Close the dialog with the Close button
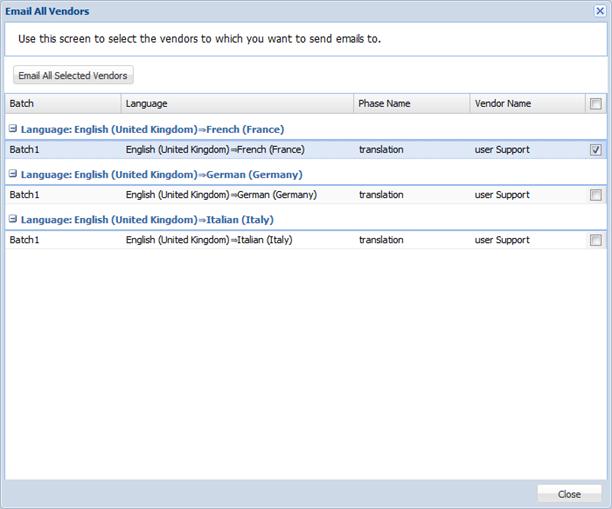 pyautogui.click(x=569, y=494)
